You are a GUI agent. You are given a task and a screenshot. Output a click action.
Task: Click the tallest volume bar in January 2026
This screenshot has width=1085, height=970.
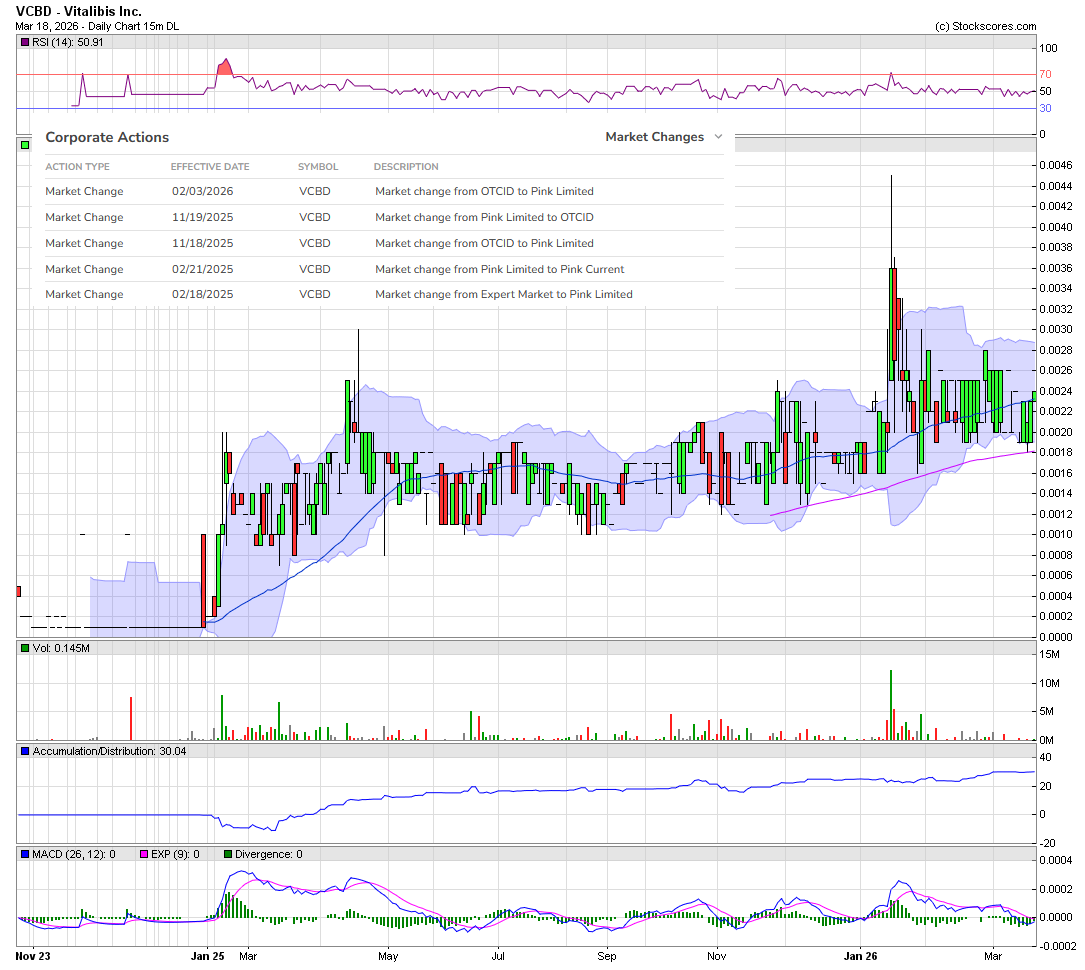click(x=891, y=705)
